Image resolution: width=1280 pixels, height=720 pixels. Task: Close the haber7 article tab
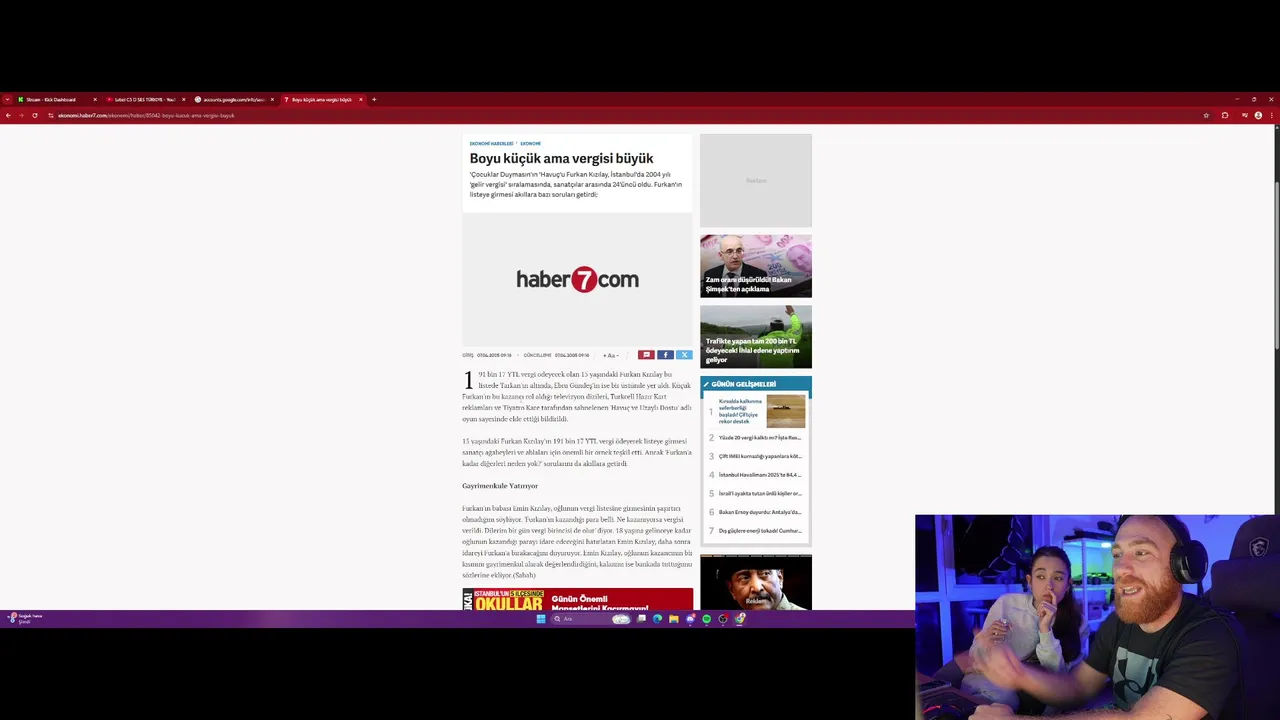coord(361,99)
